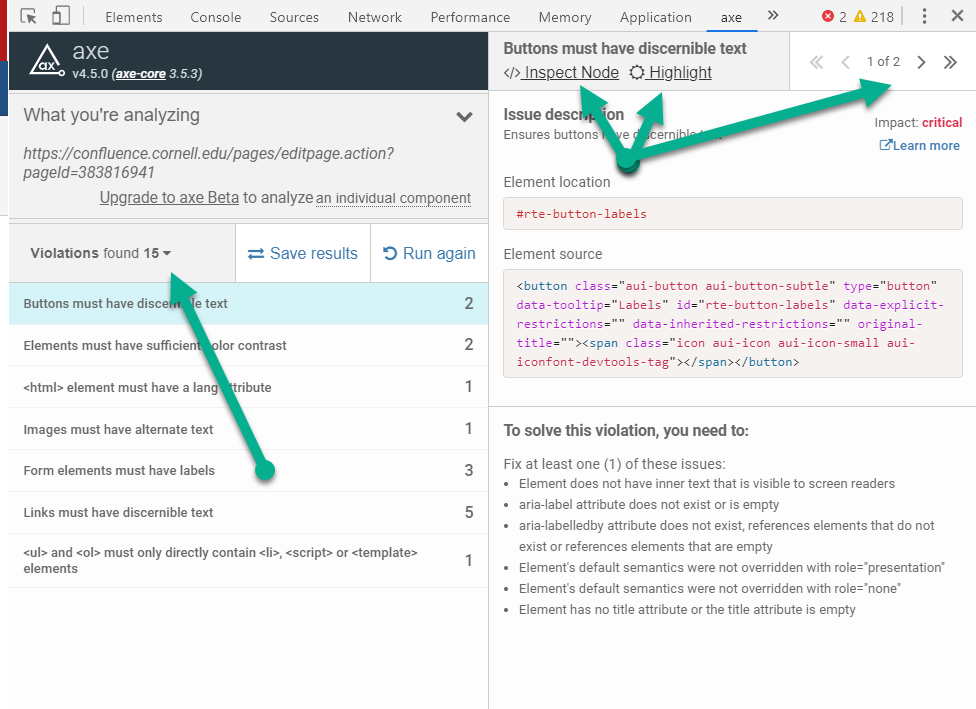Toggle device toolbar icon

pos(60,16)
